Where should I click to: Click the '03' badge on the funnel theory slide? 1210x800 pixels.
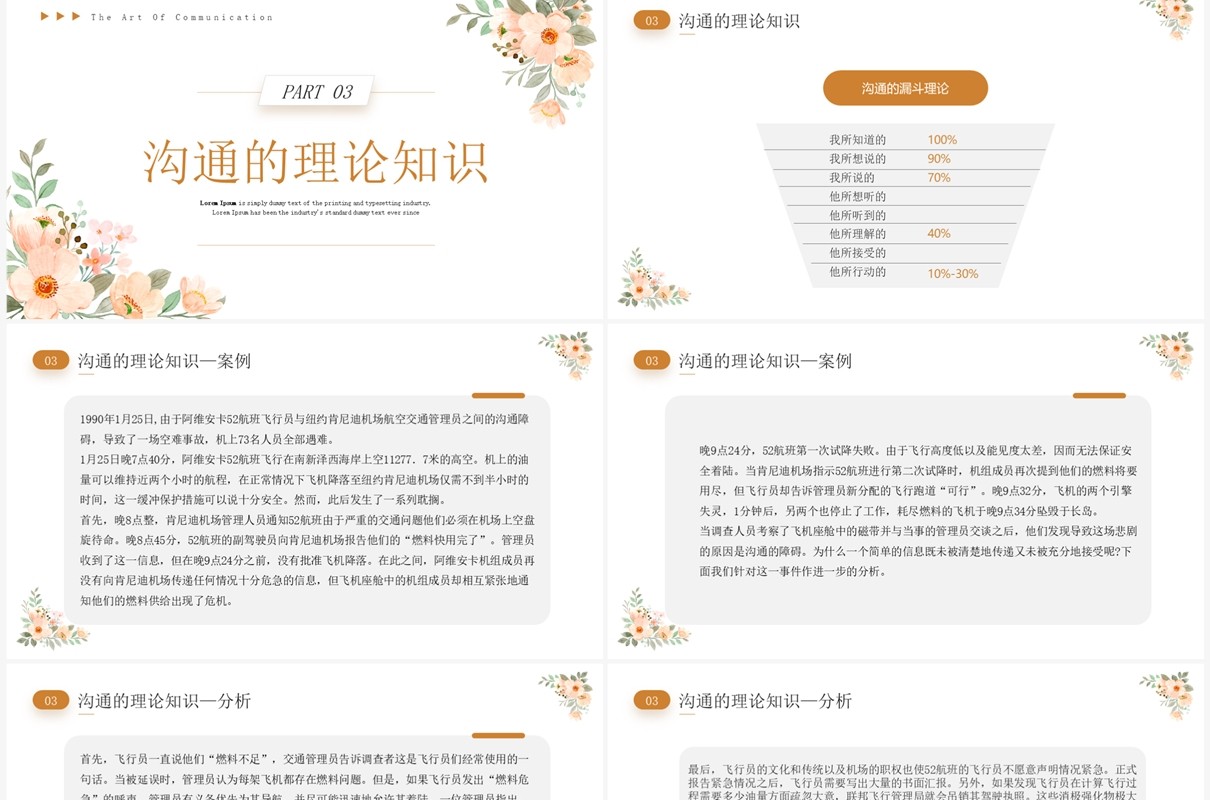tap(652, 20)
